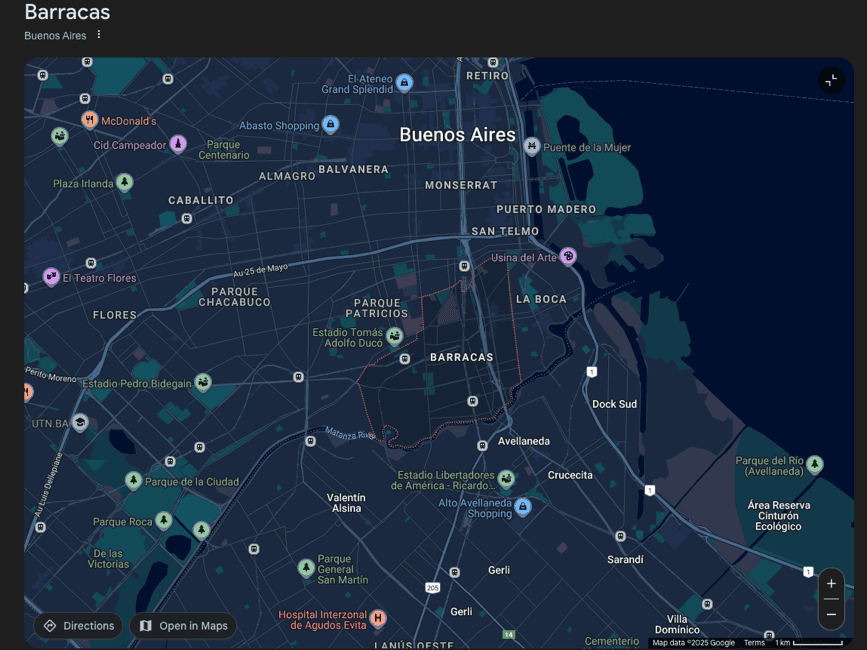This screenshot has width=867, height=650.
Task: Select the El Teatro Flores pin
Action: (x=51, y=277)
